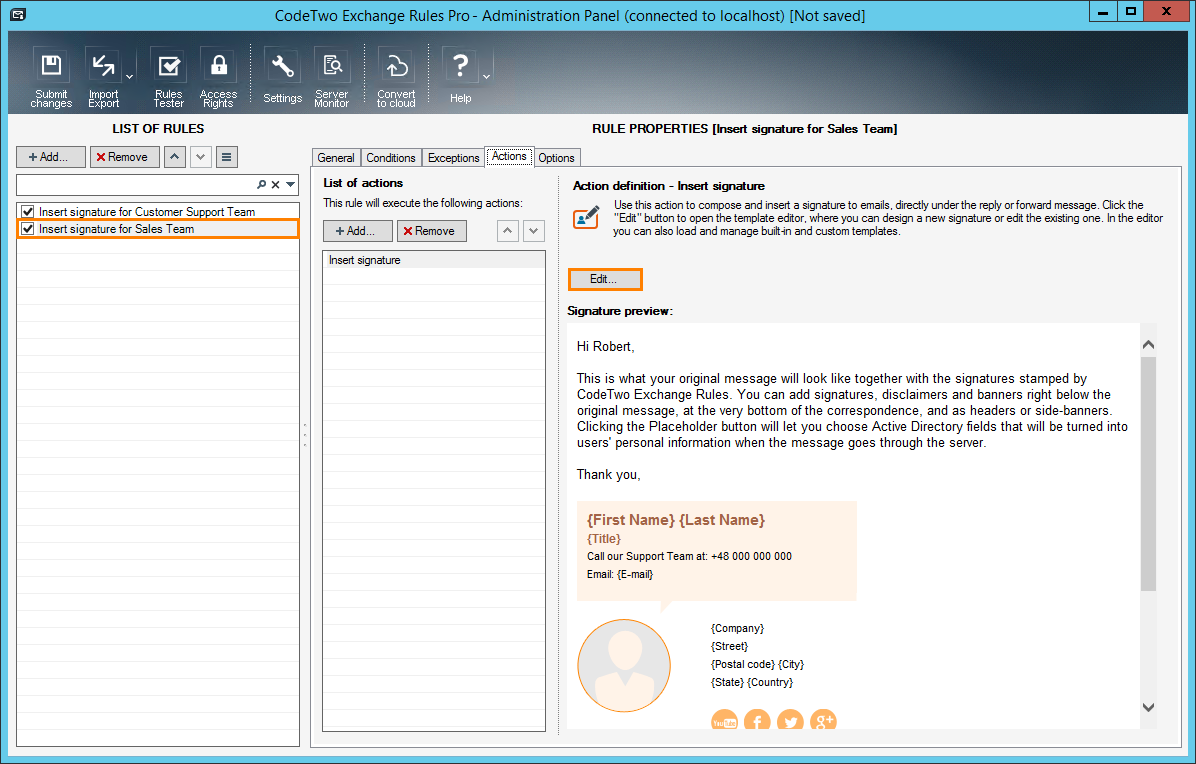The height and width of the screenshot is (764, 1196).
Task: Click Remove in the List of actions
Action: pyautogui.click(x=432, y=231)
